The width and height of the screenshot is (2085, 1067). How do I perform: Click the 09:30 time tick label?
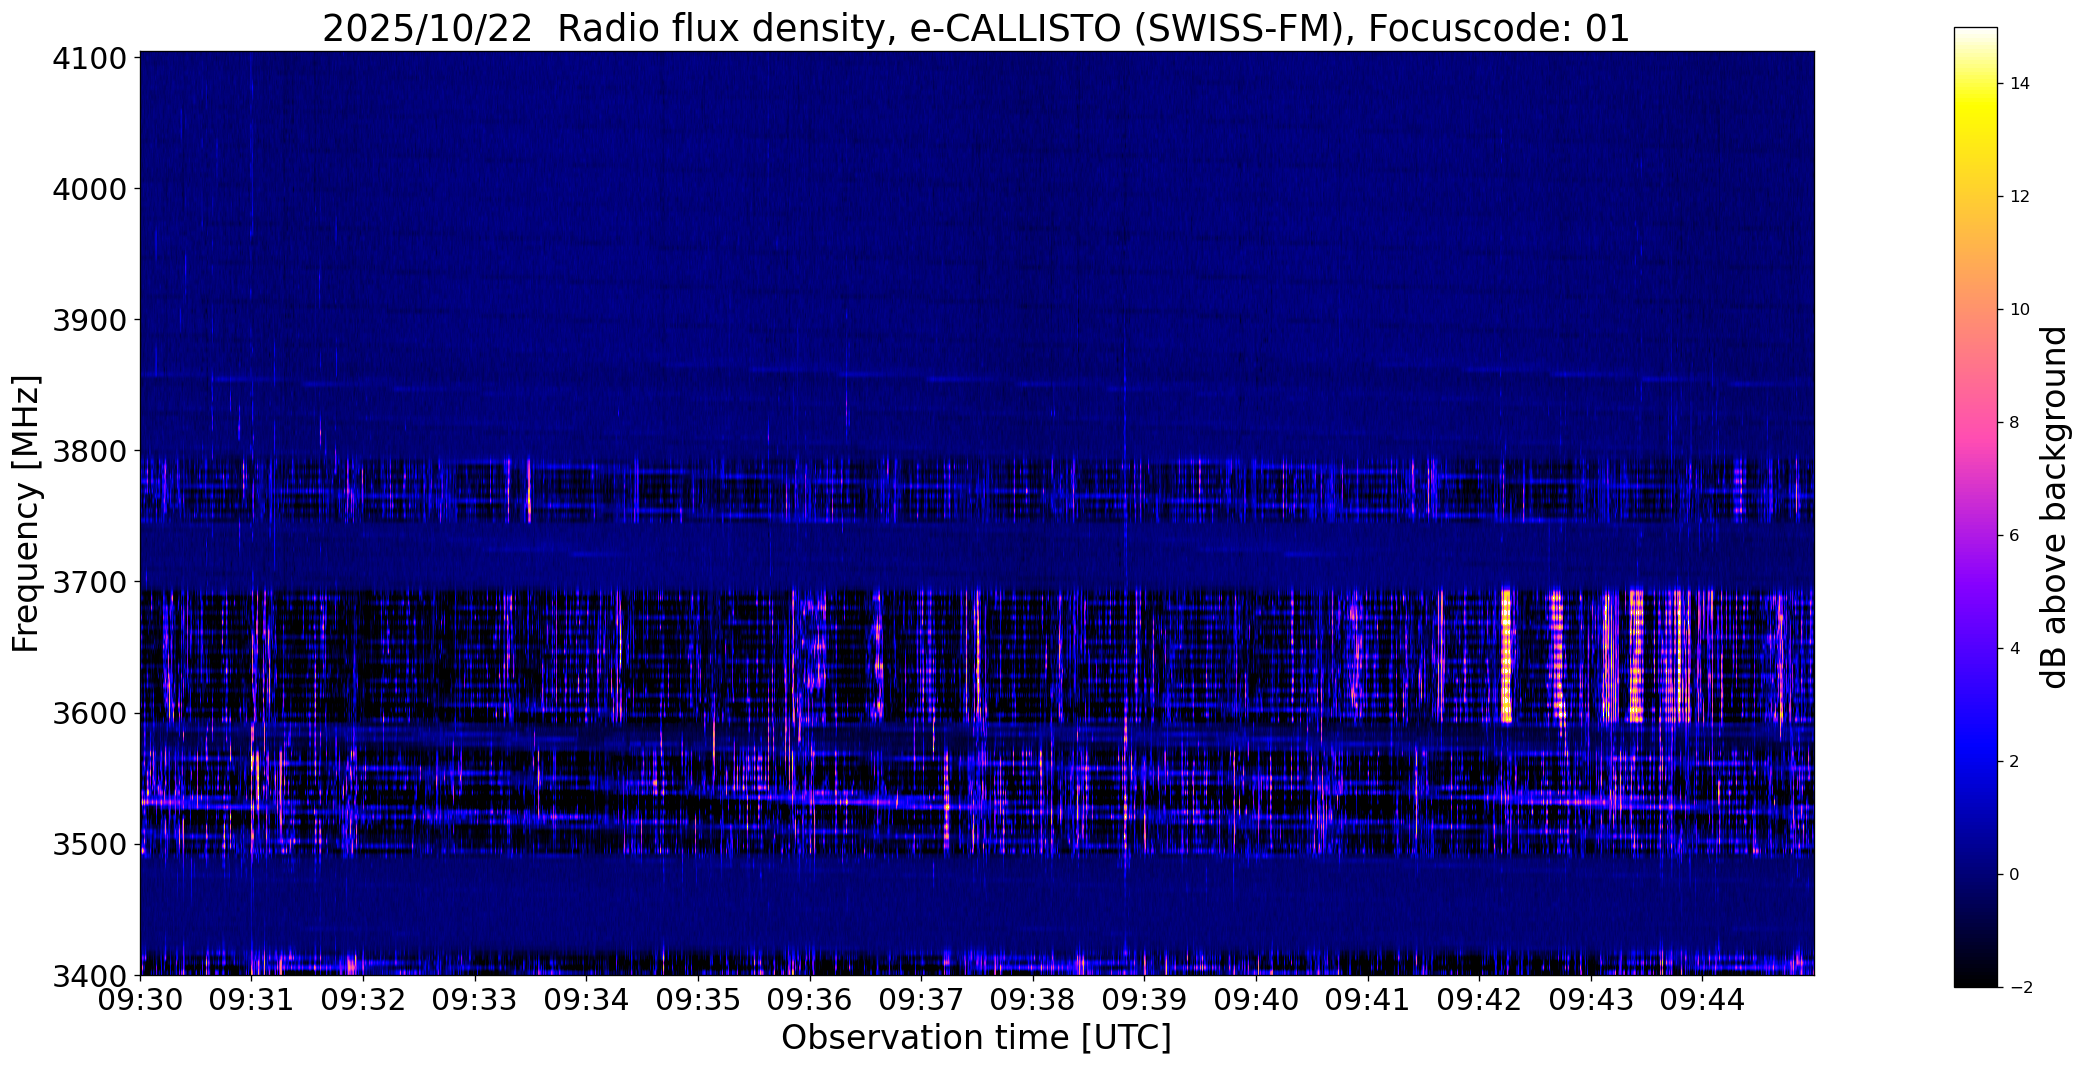point(140,1000)
